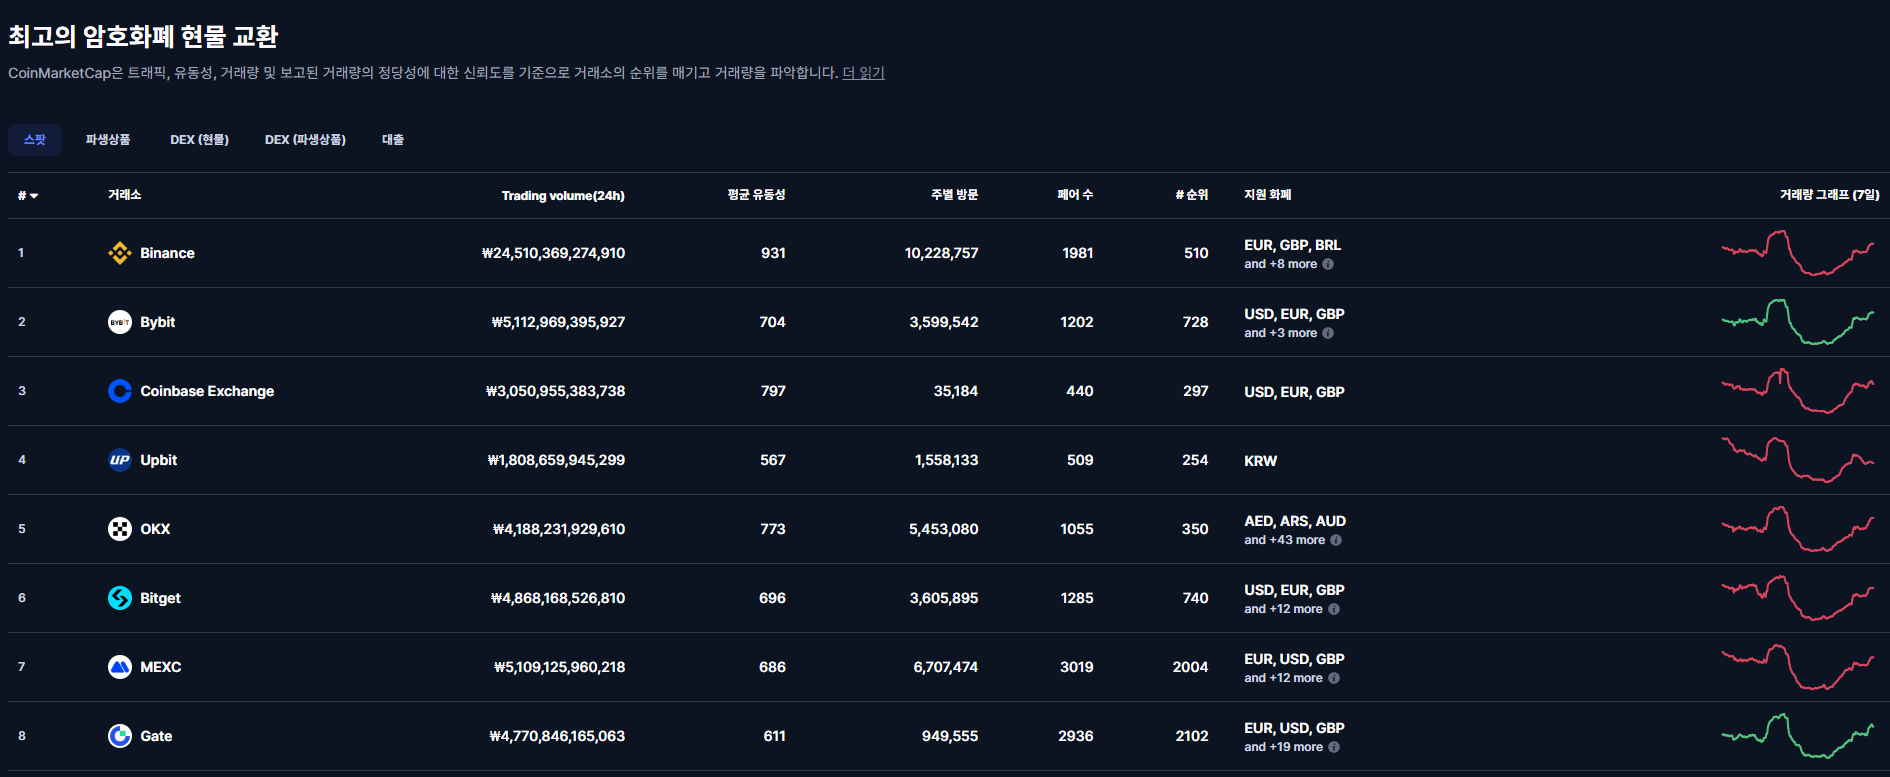
Task: Open Bitget's 7-day volume graph
Action: pos(1798,598)
